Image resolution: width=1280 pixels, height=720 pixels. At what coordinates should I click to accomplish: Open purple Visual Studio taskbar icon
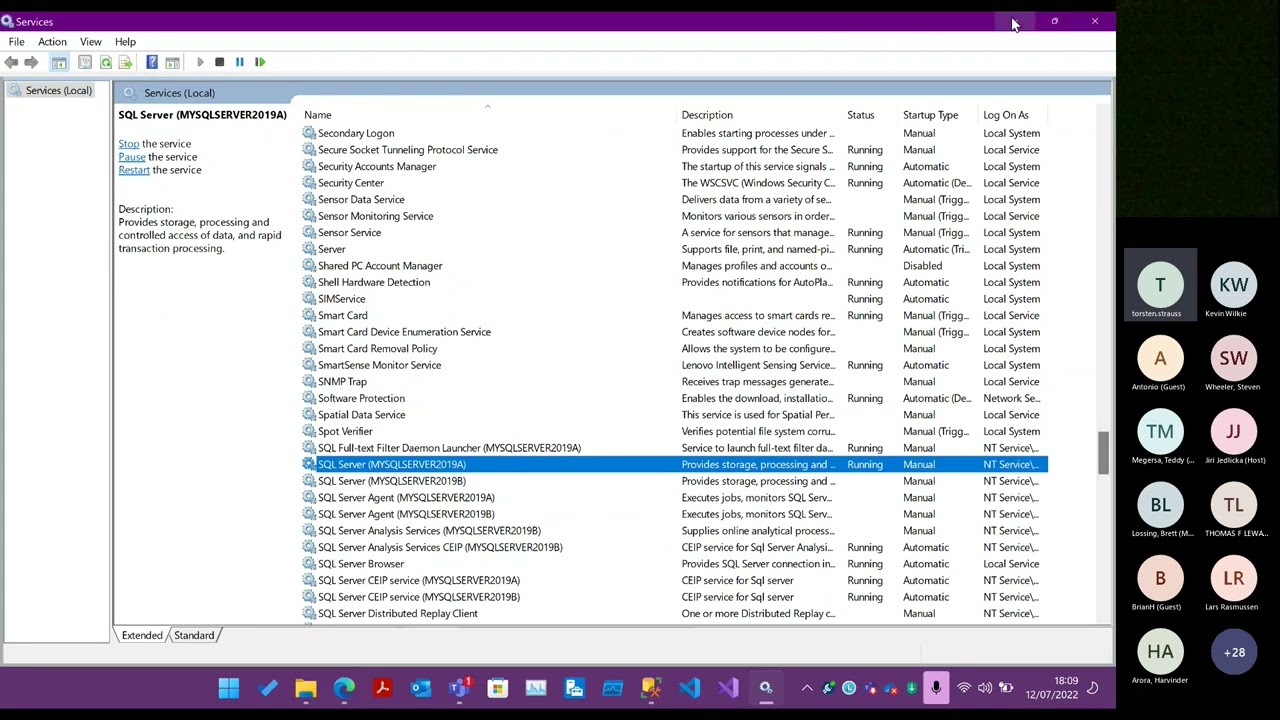(727, 688)
